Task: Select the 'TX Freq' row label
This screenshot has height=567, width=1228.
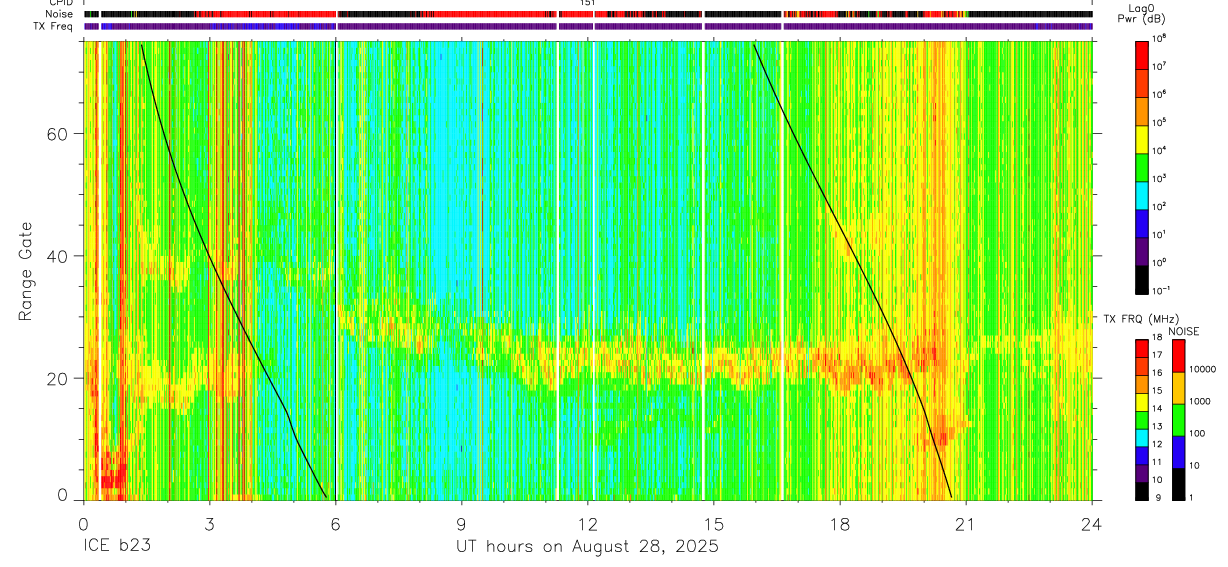Action: click(x=54, y=27)
